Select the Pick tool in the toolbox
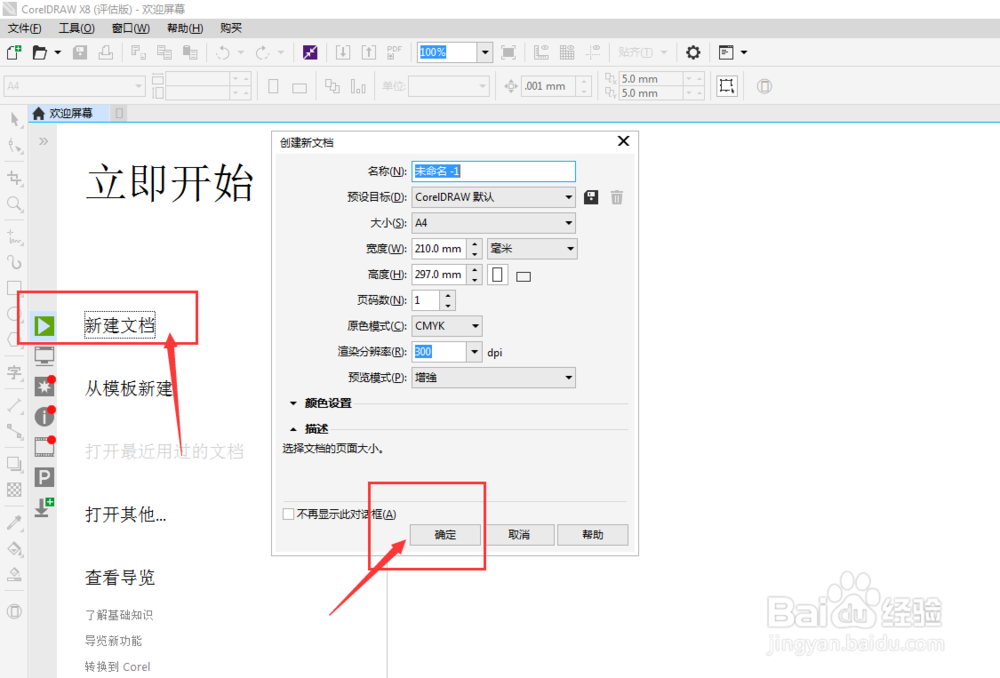Image resolution: width=1000 pixels, height=678 pixels. [13, 118]
